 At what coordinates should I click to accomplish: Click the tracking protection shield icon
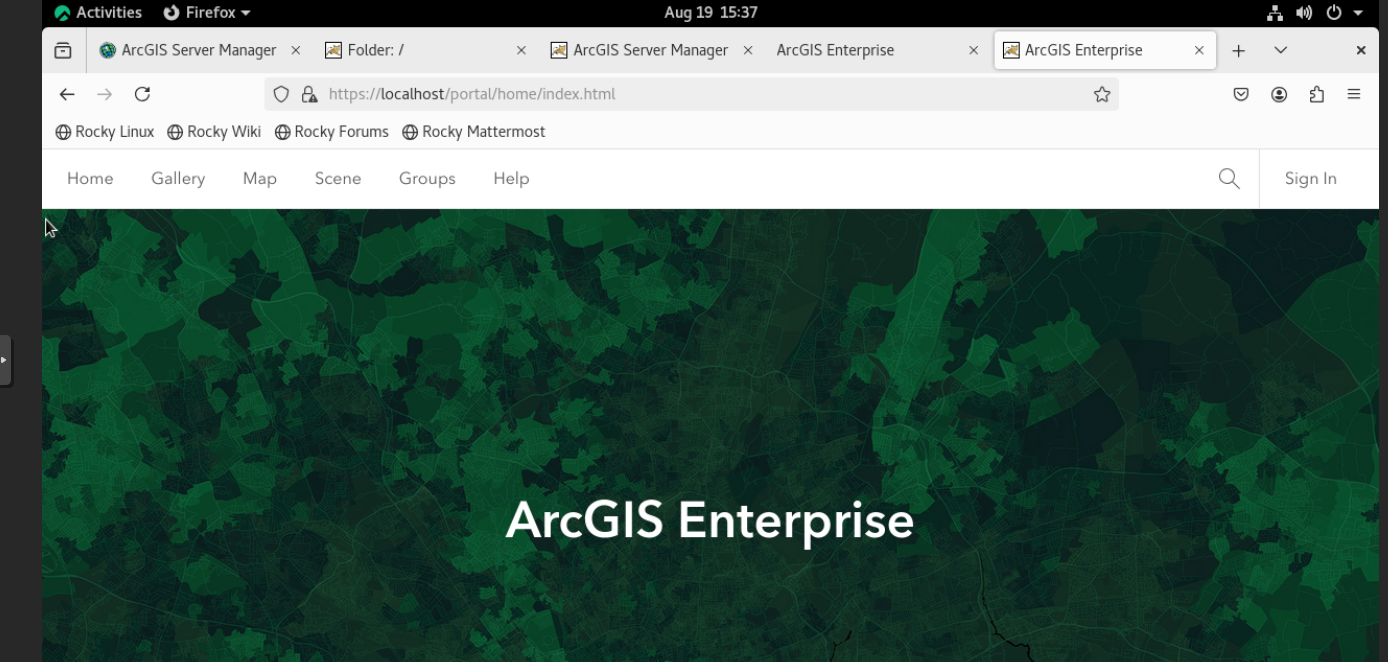point(281,94)
